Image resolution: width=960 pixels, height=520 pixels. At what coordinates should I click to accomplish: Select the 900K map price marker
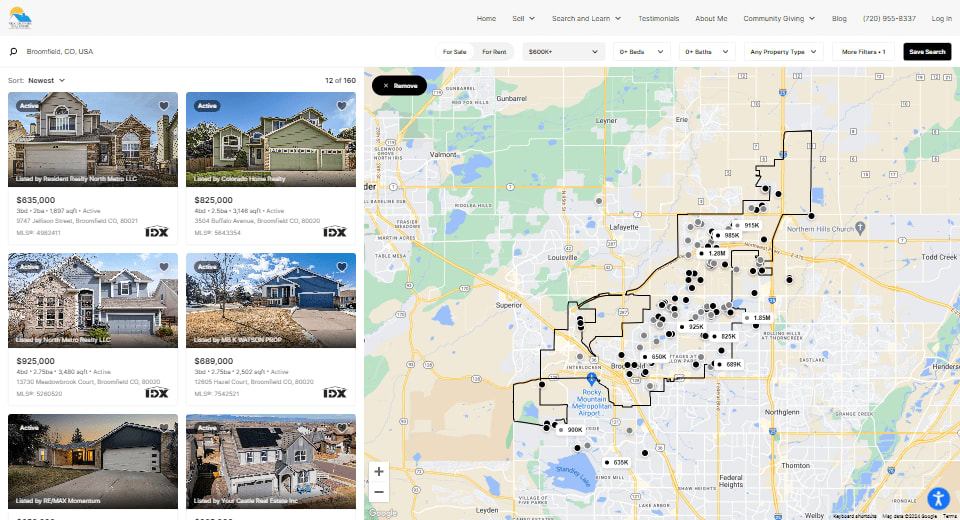571,430
